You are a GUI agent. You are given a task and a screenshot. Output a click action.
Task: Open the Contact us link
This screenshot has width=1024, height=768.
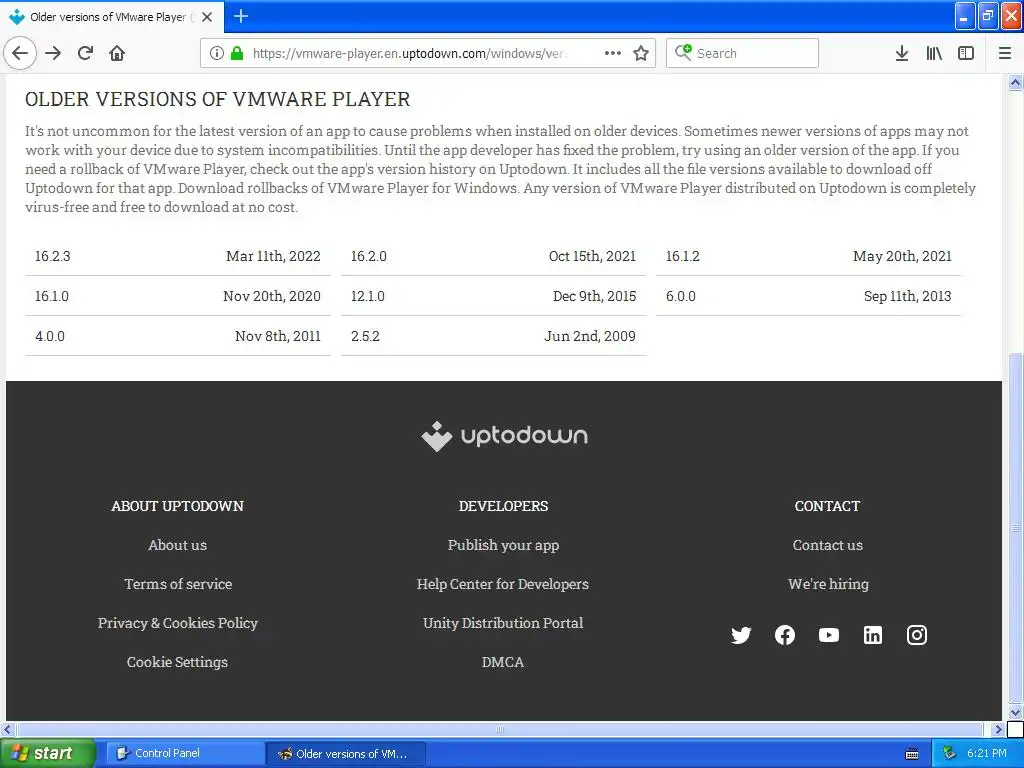pyautogui.click(x=827, y=545)
